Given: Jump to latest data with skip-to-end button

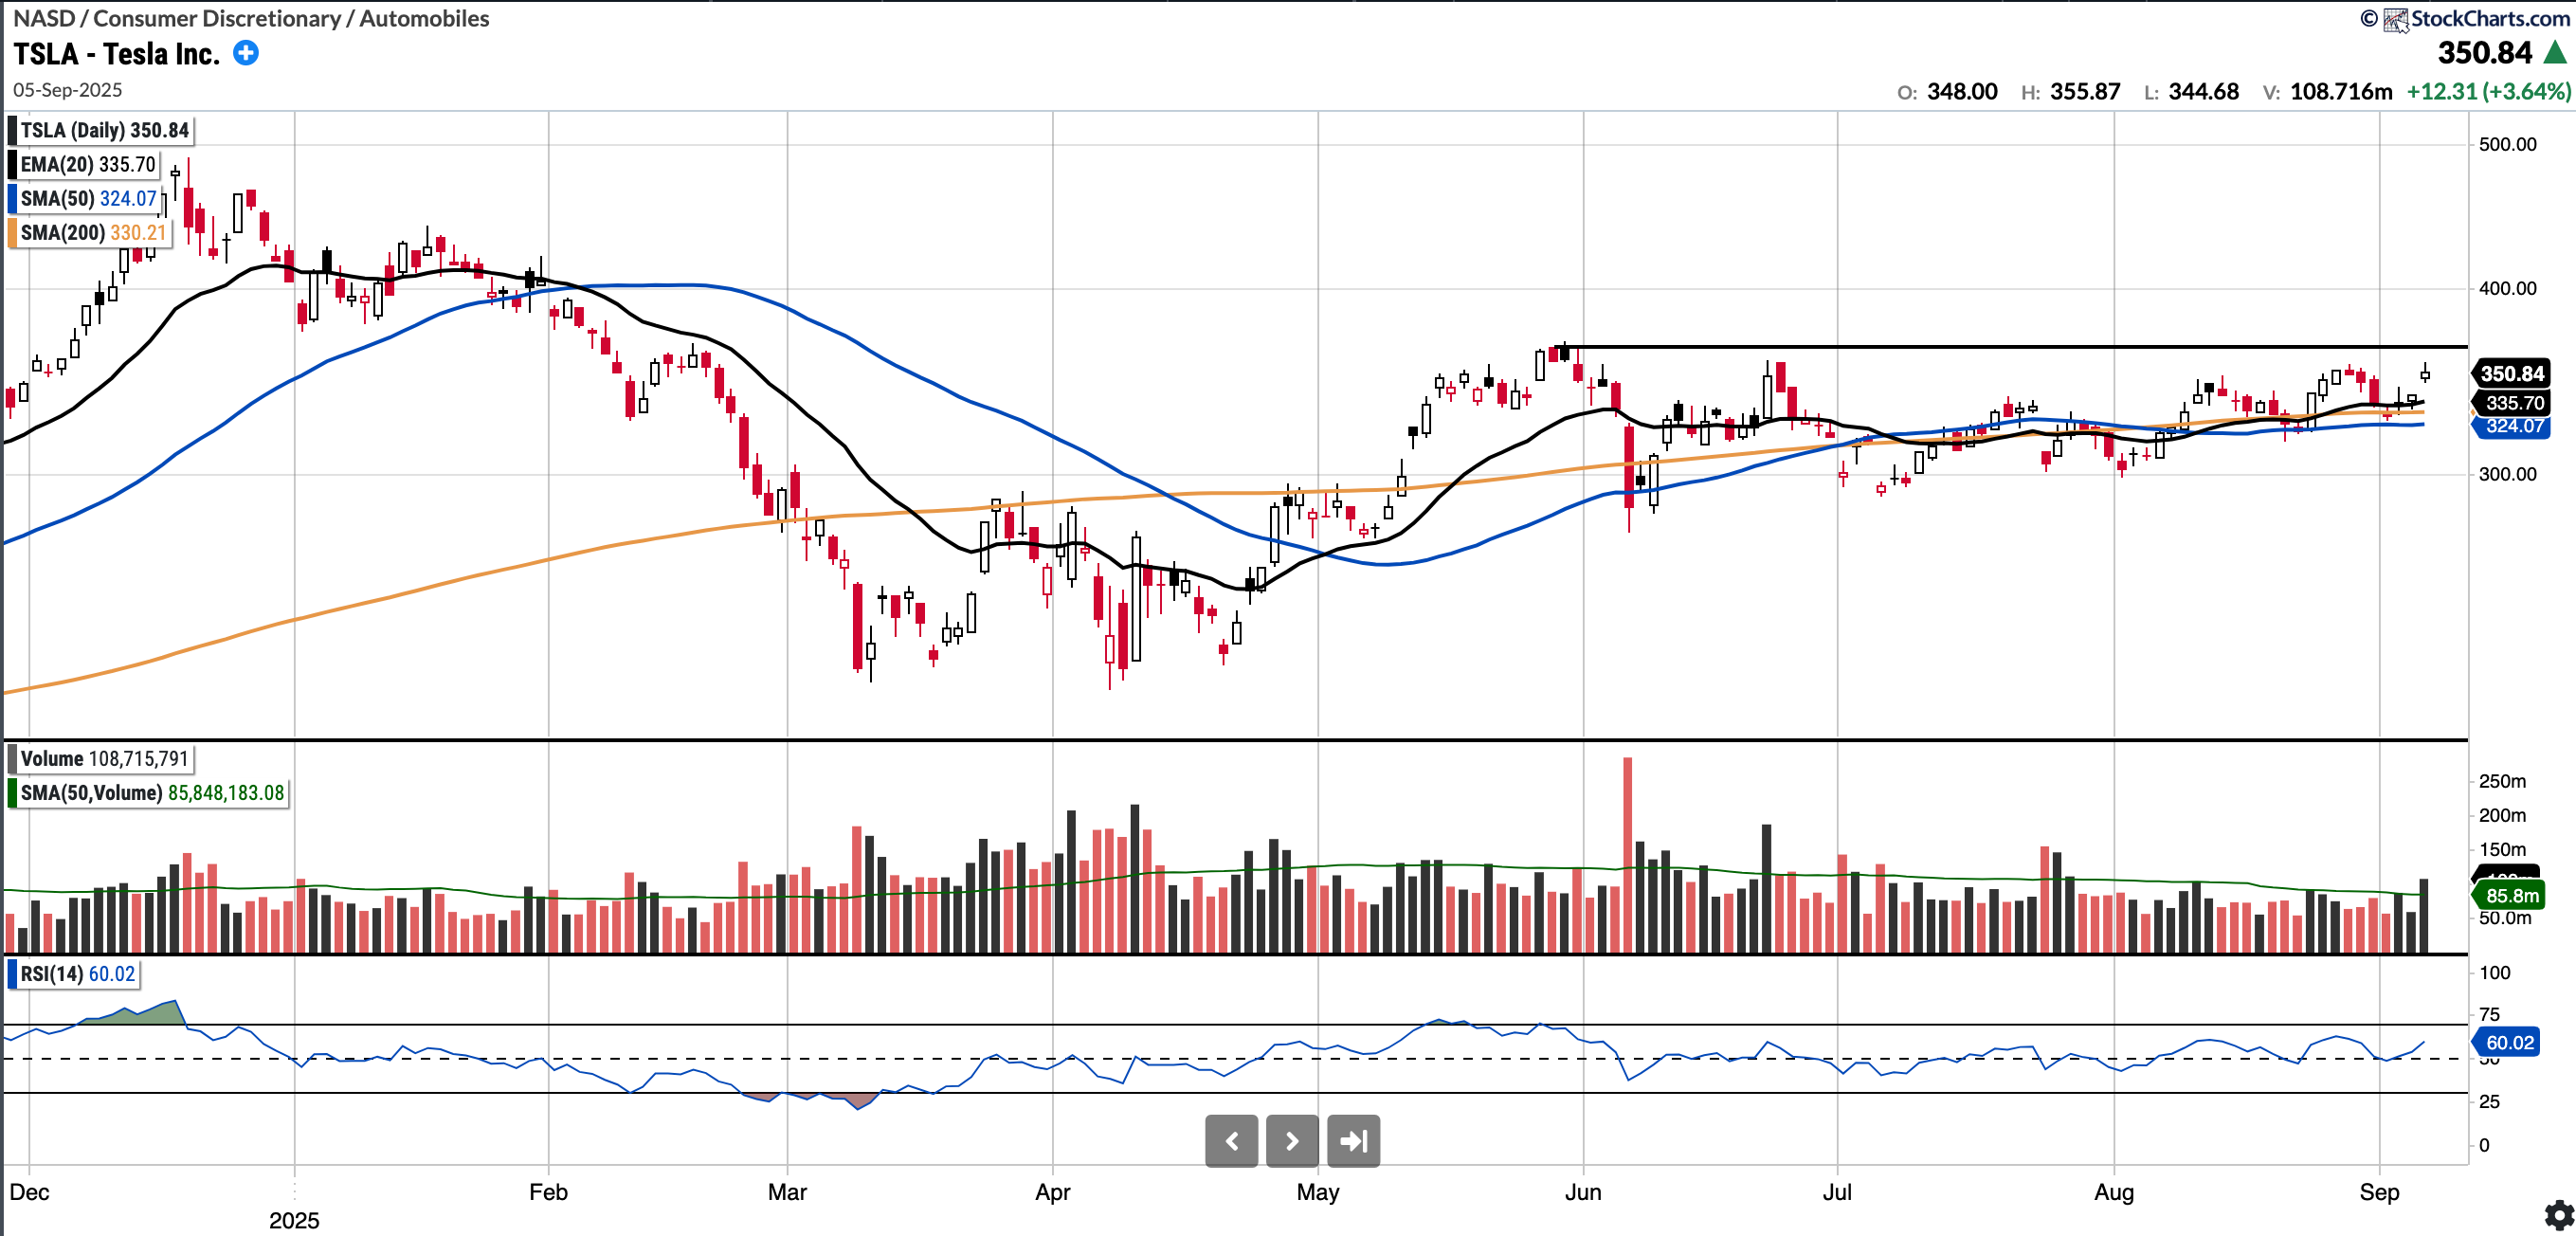Looking at the screenshot, I should (x=1353, y=1141).
